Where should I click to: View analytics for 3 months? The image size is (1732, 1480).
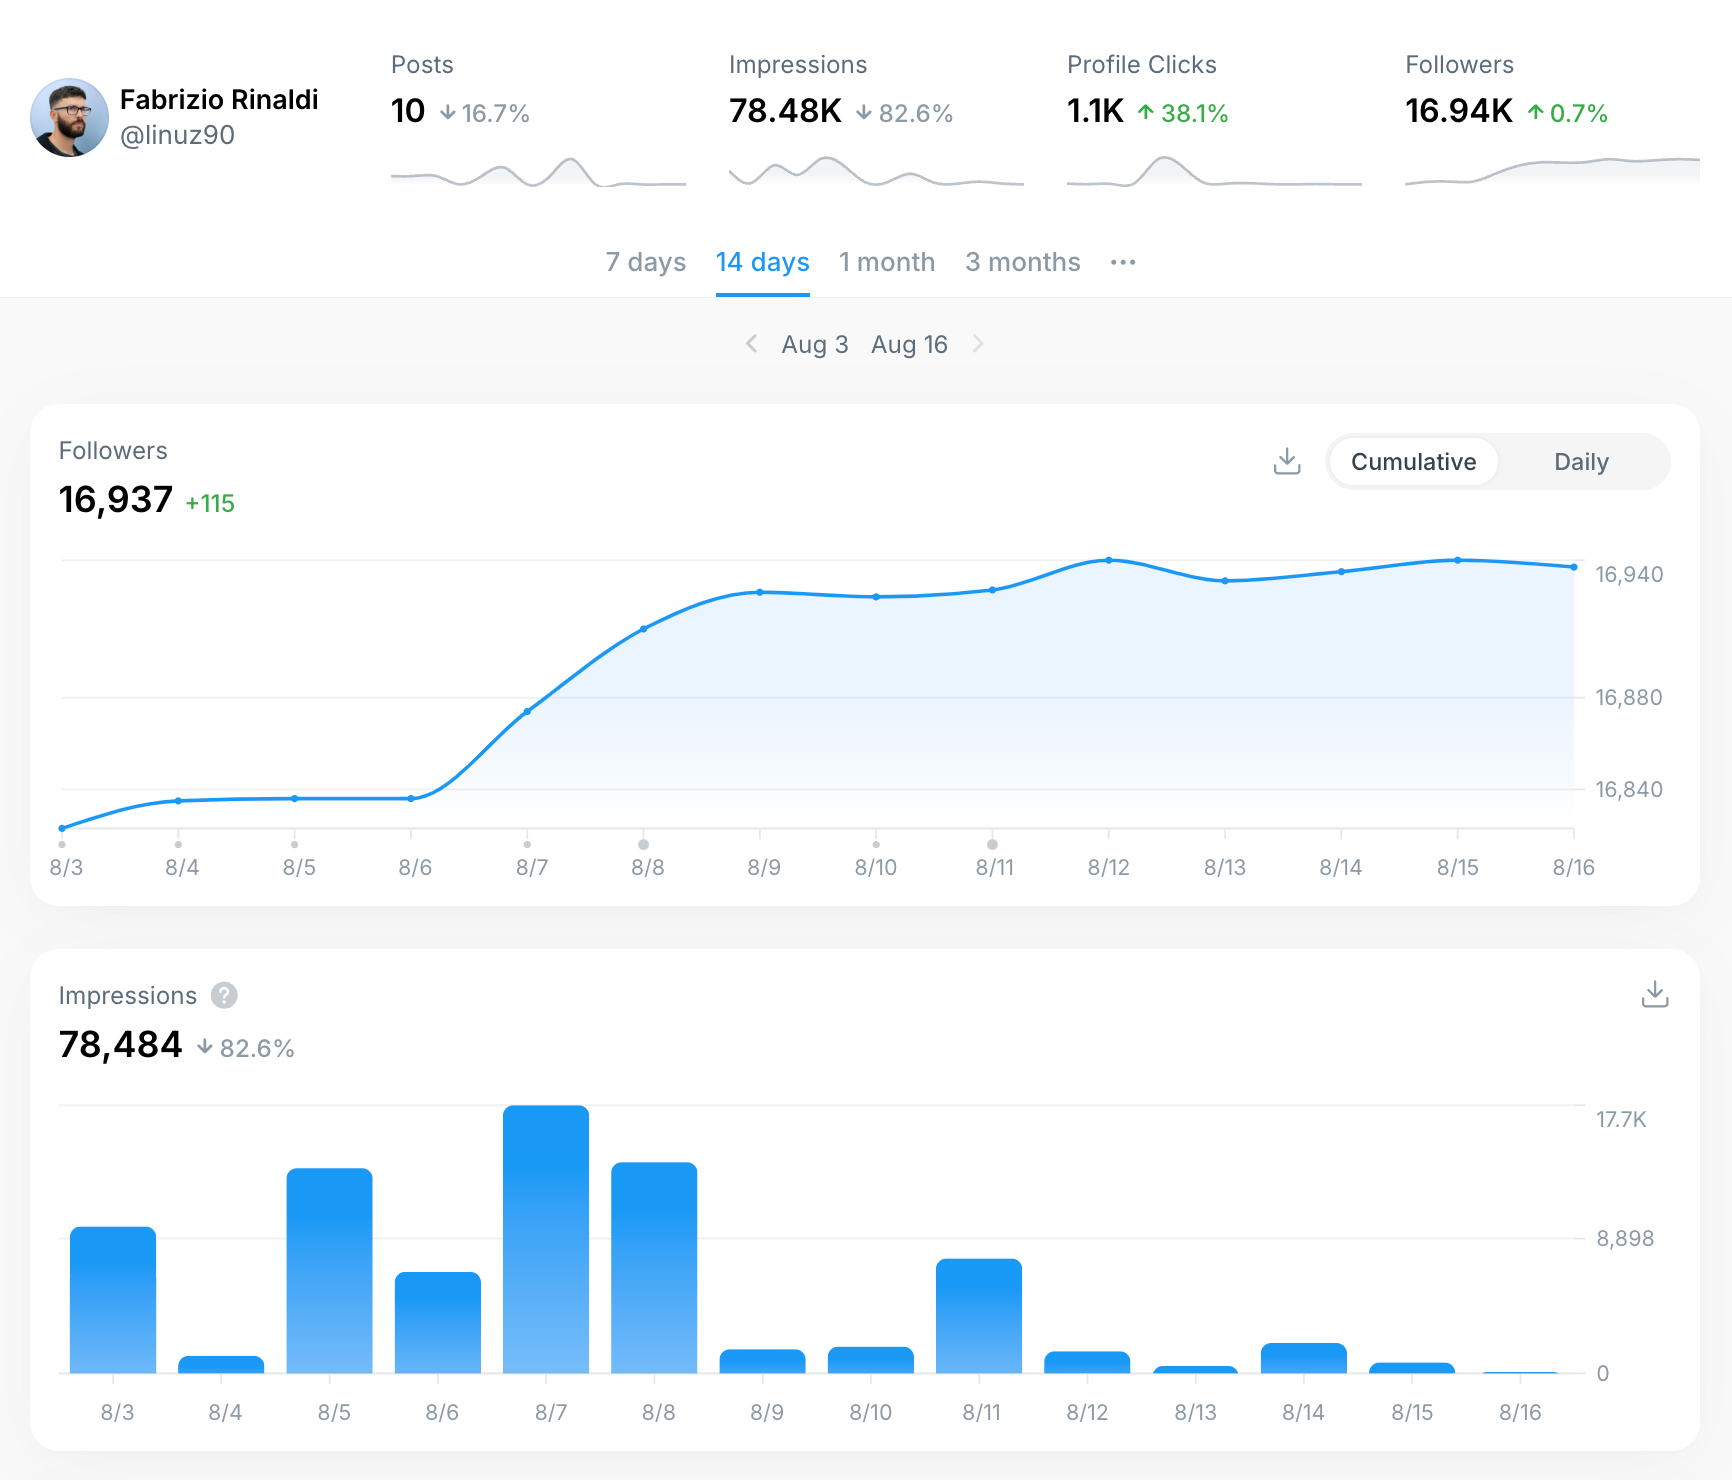tap(1022, 262)
